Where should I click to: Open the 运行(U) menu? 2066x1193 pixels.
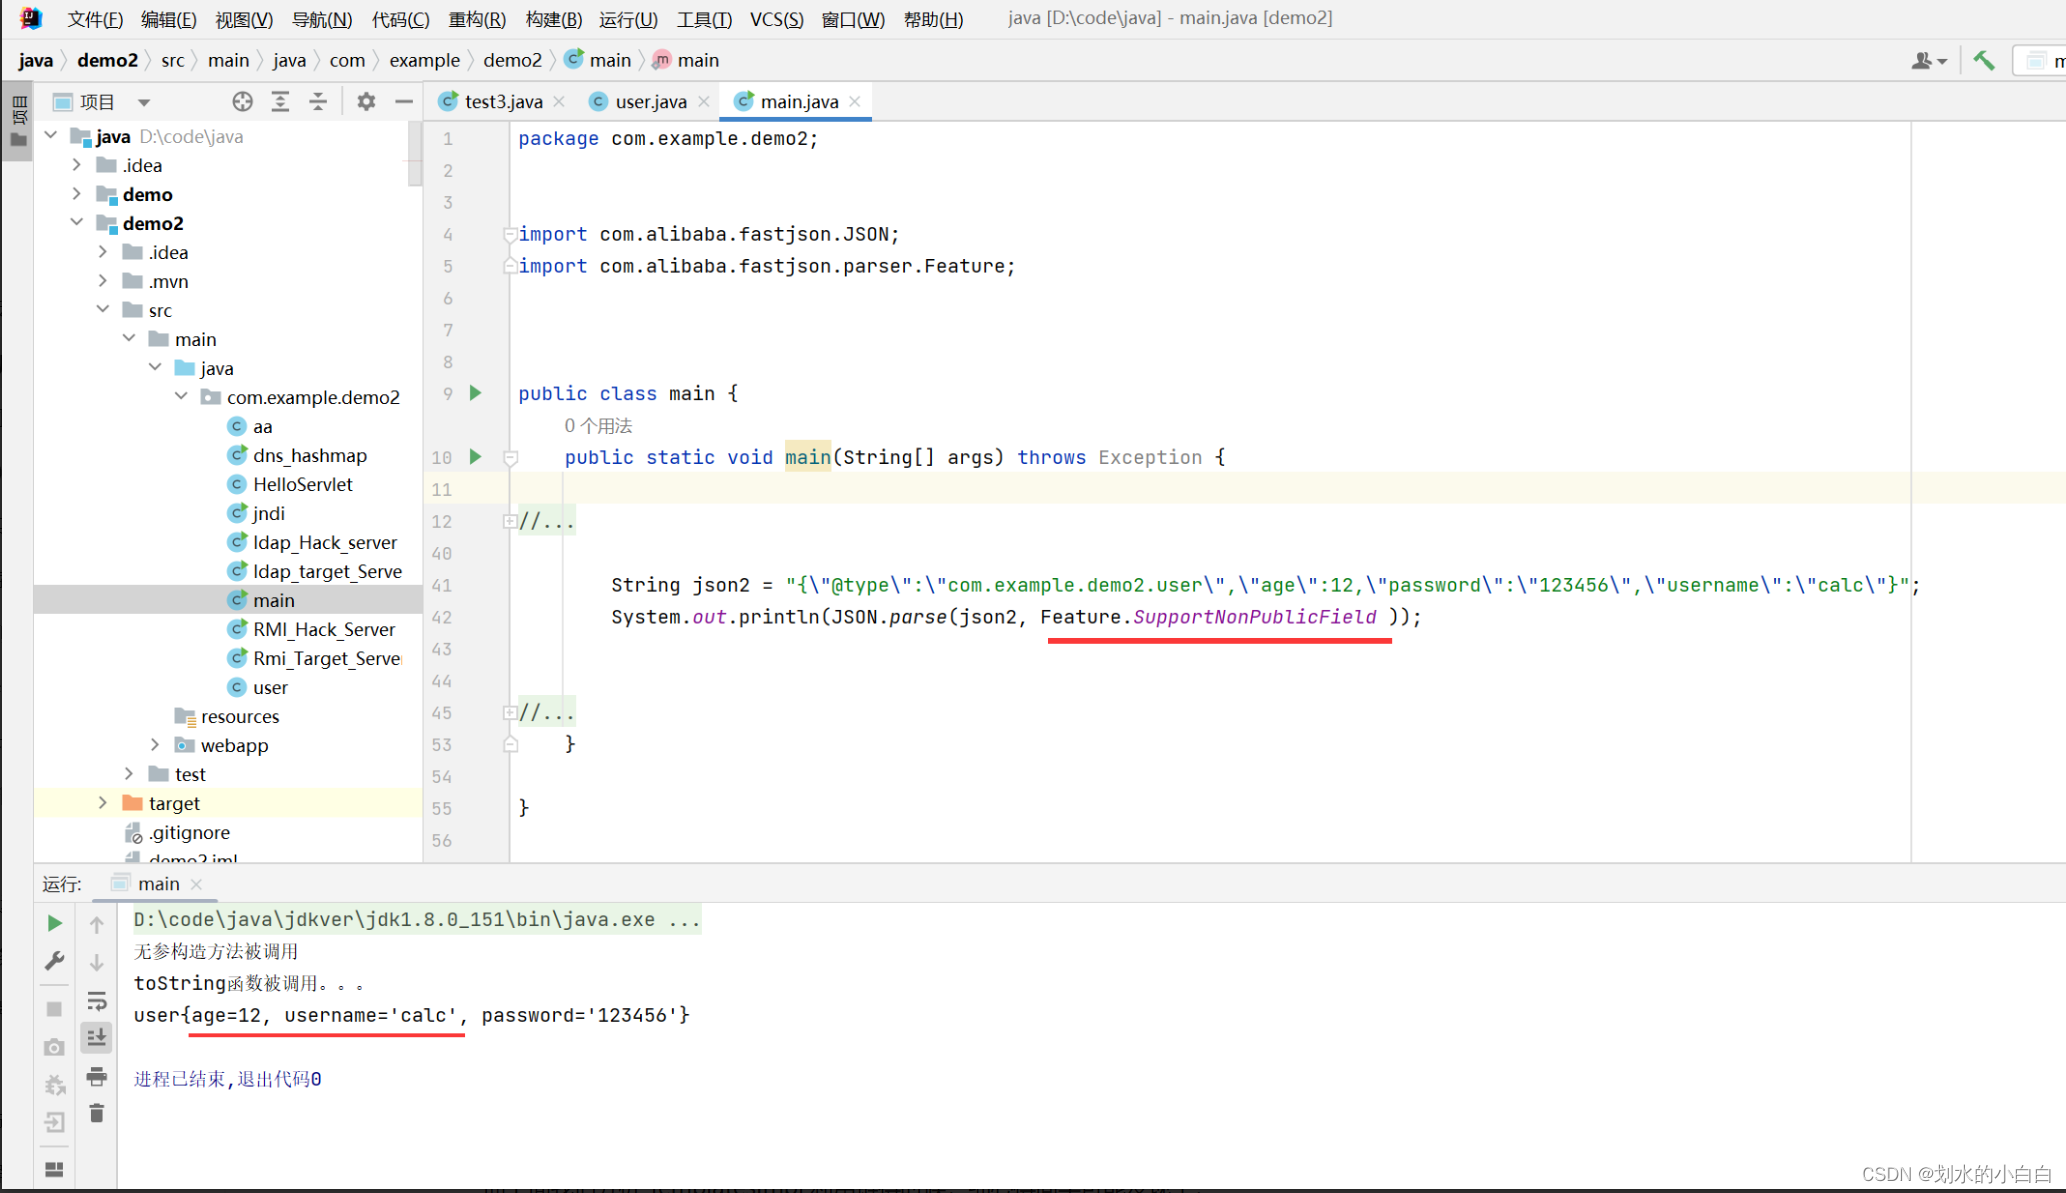click(627, 19)
